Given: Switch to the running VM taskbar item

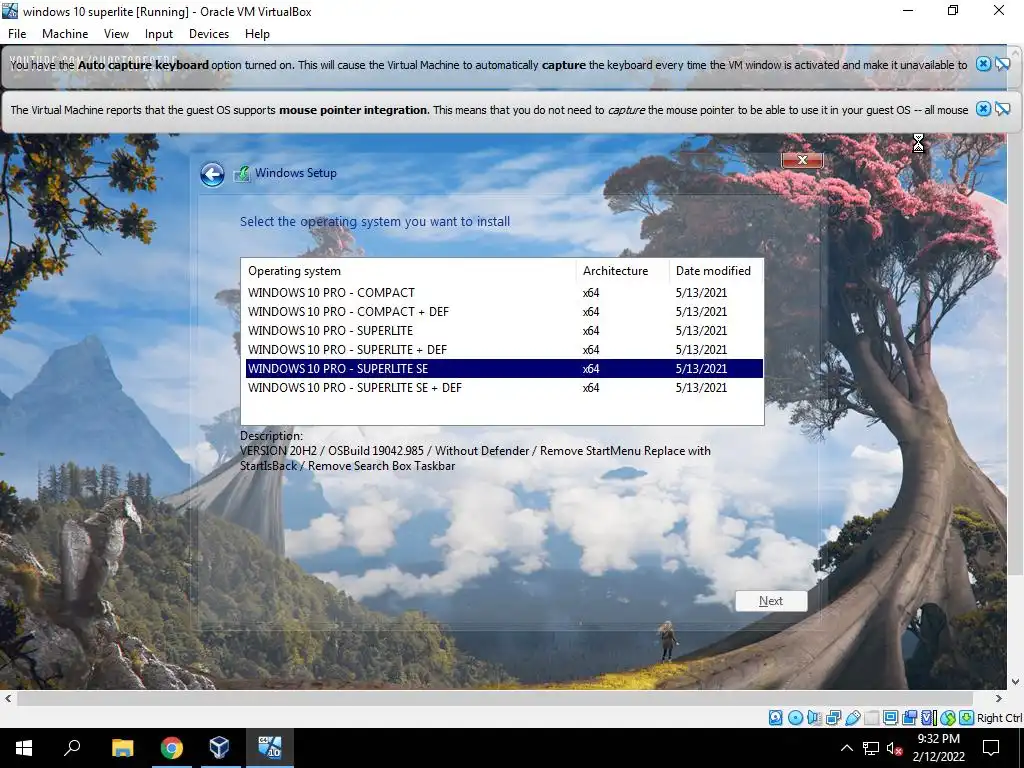Looking at the screenshot, I should (x=269, y=748).
